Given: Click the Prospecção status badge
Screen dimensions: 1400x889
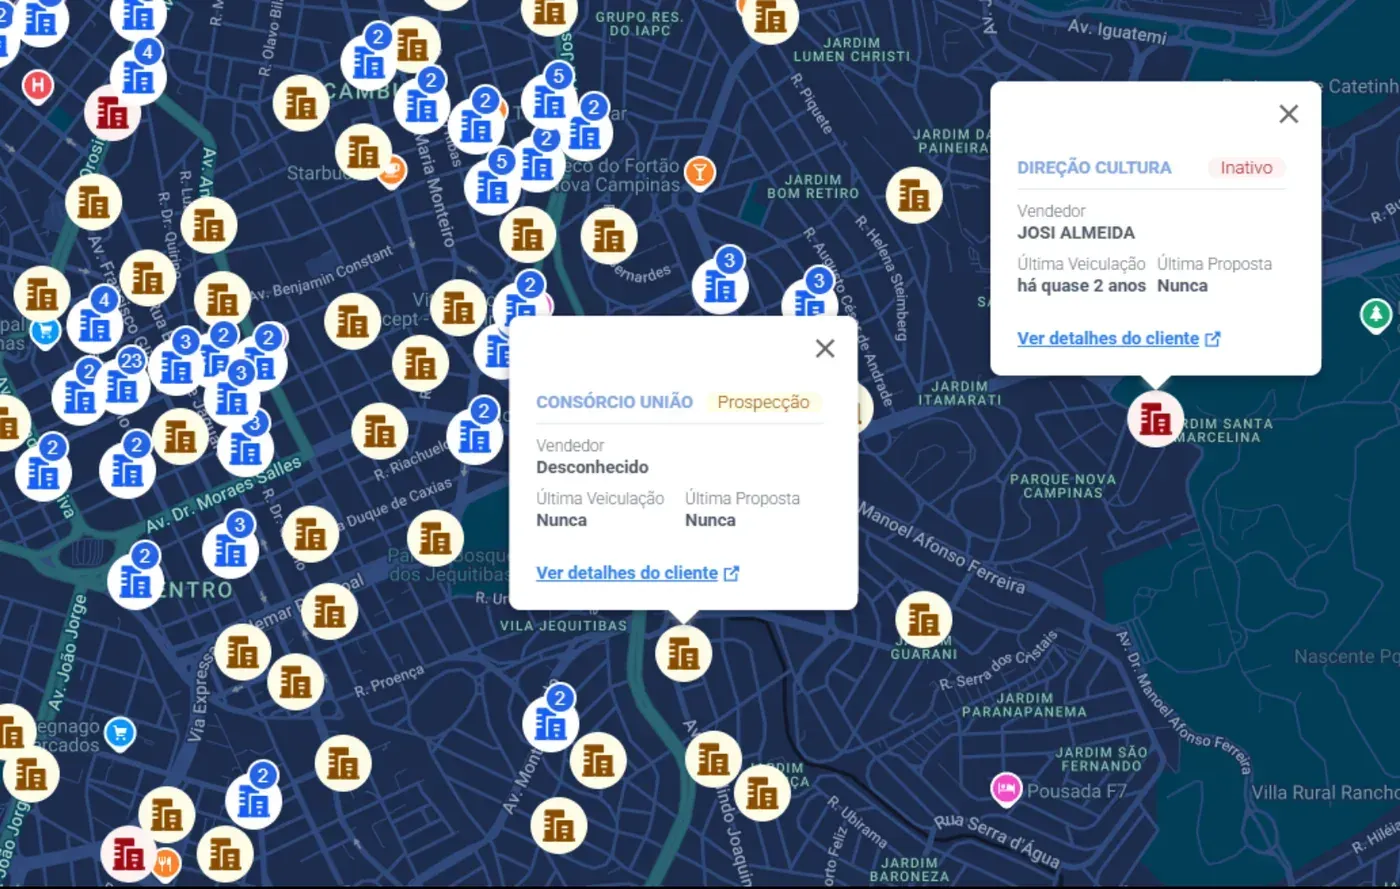Looking at the screenshot, I should tap(764, 402).
